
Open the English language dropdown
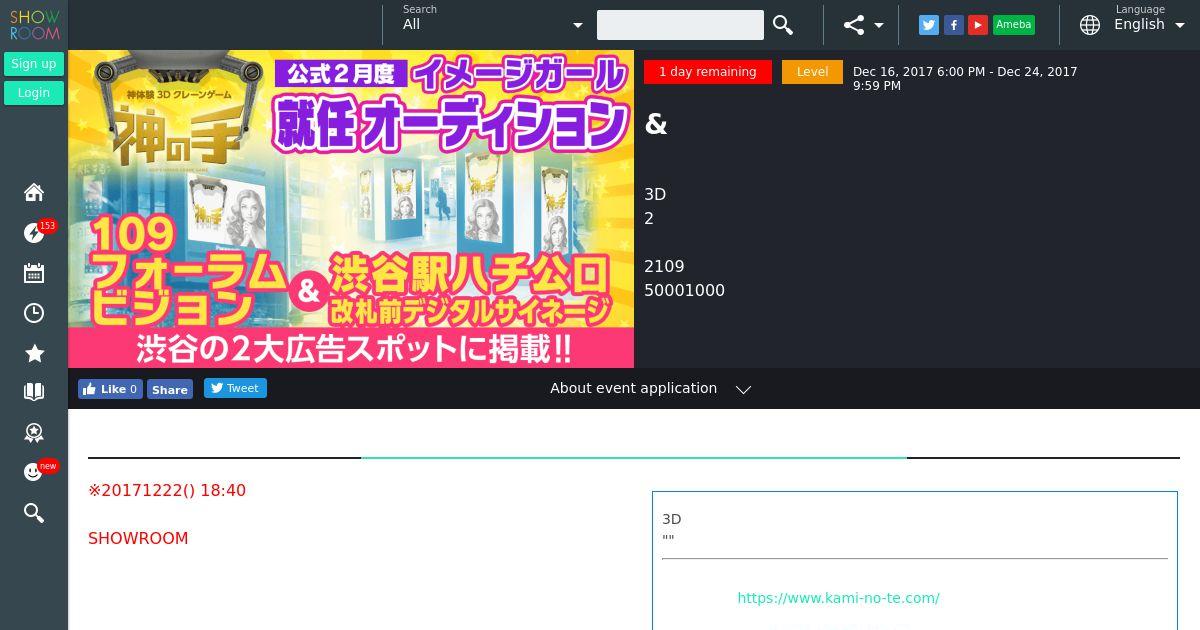1150,25
